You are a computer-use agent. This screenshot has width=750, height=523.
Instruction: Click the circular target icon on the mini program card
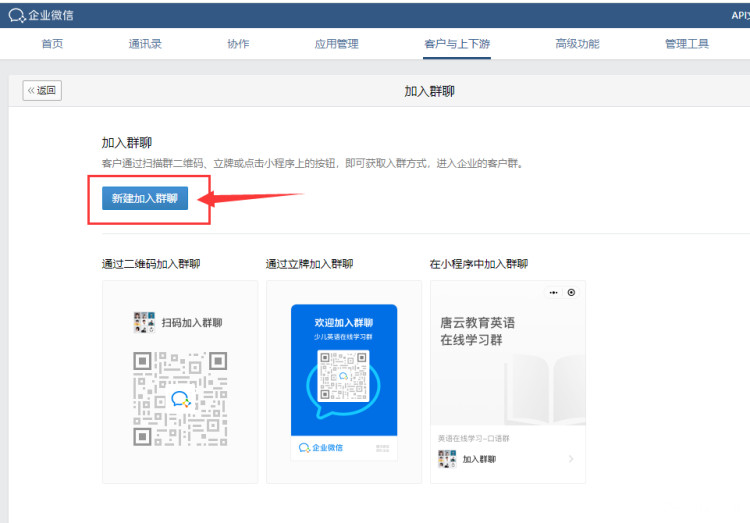tap(571, 293)
